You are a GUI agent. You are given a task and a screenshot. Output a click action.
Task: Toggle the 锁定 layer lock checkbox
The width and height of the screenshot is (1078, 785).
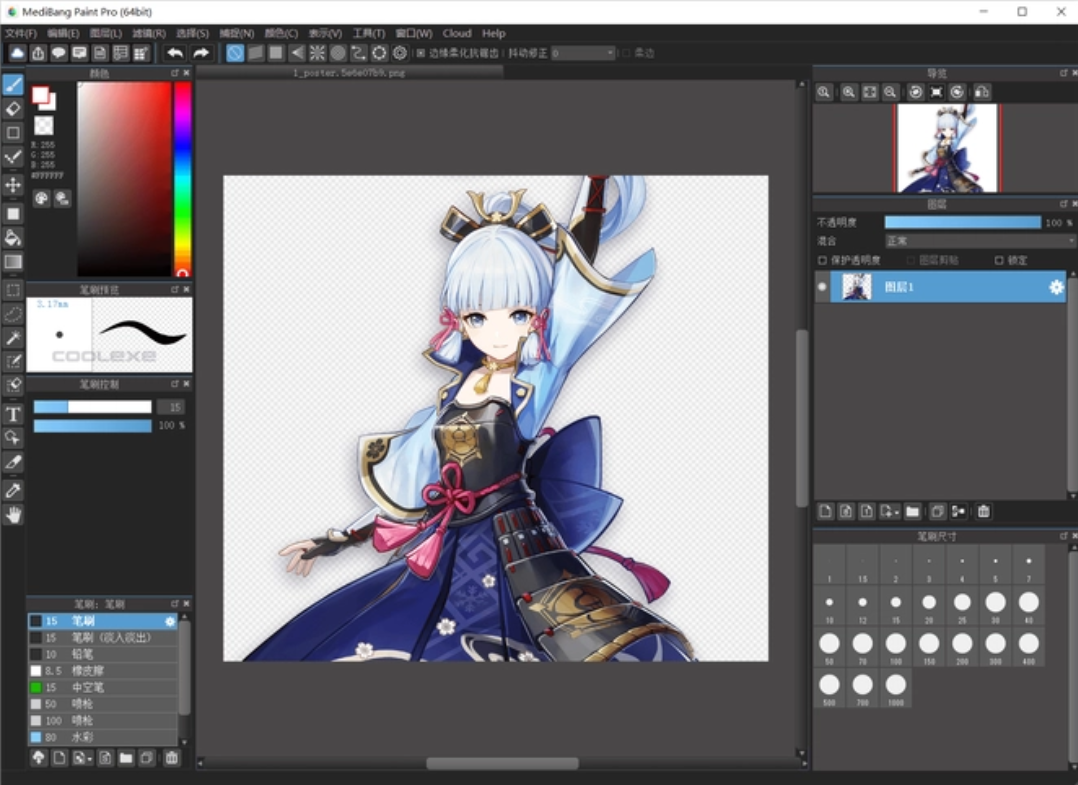[x=998, y=260]
